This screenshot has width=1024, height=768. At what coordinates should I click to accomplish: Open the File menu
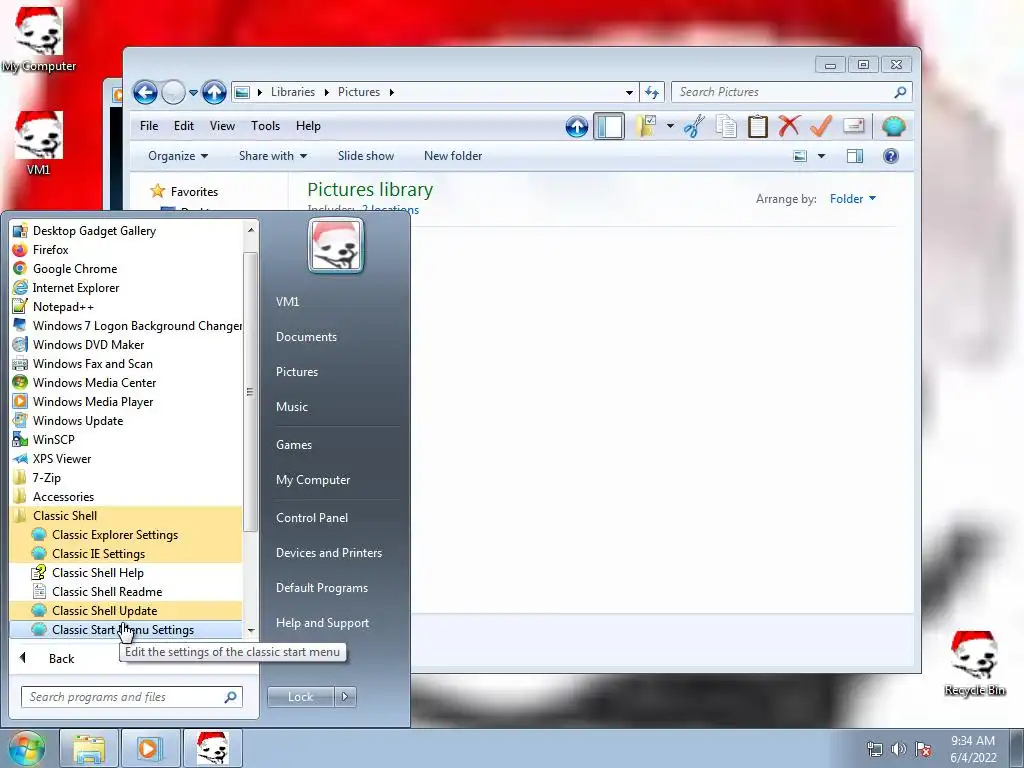point(149,126)
